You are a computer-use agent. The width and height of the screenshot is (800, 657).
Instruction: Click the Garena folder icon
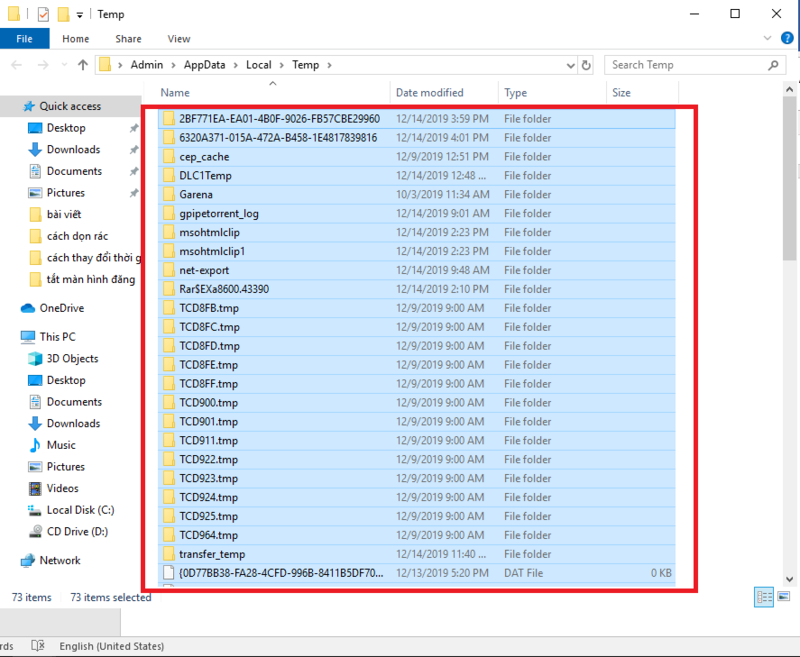pyautogui.click(x=168, y=194)
